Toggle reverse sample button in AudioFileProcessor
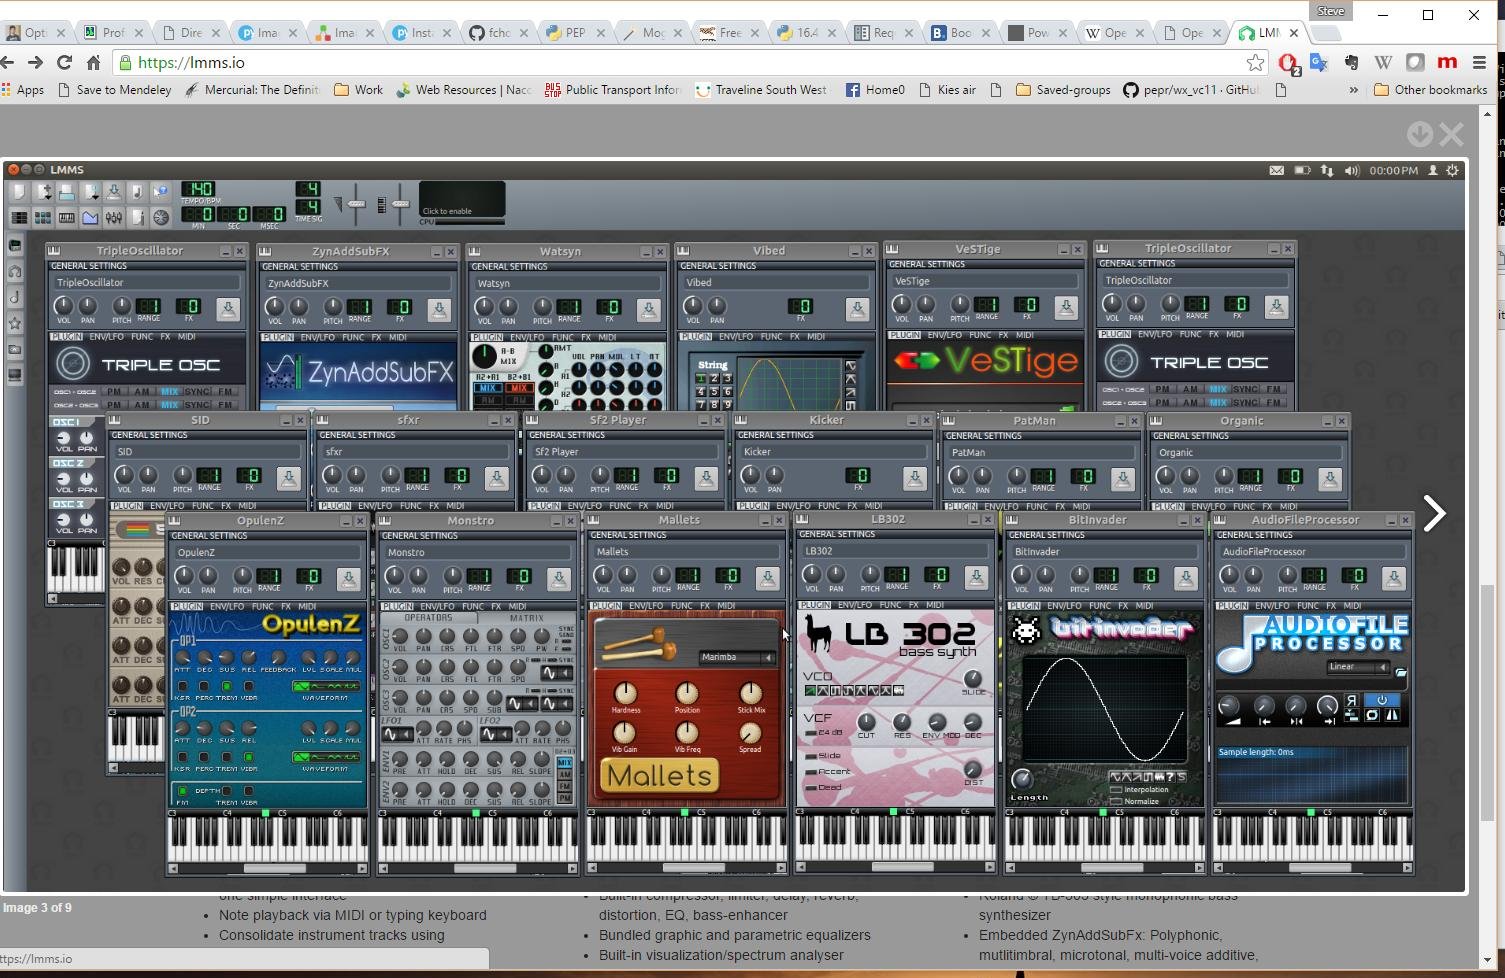 click(x=1352, y=701)
